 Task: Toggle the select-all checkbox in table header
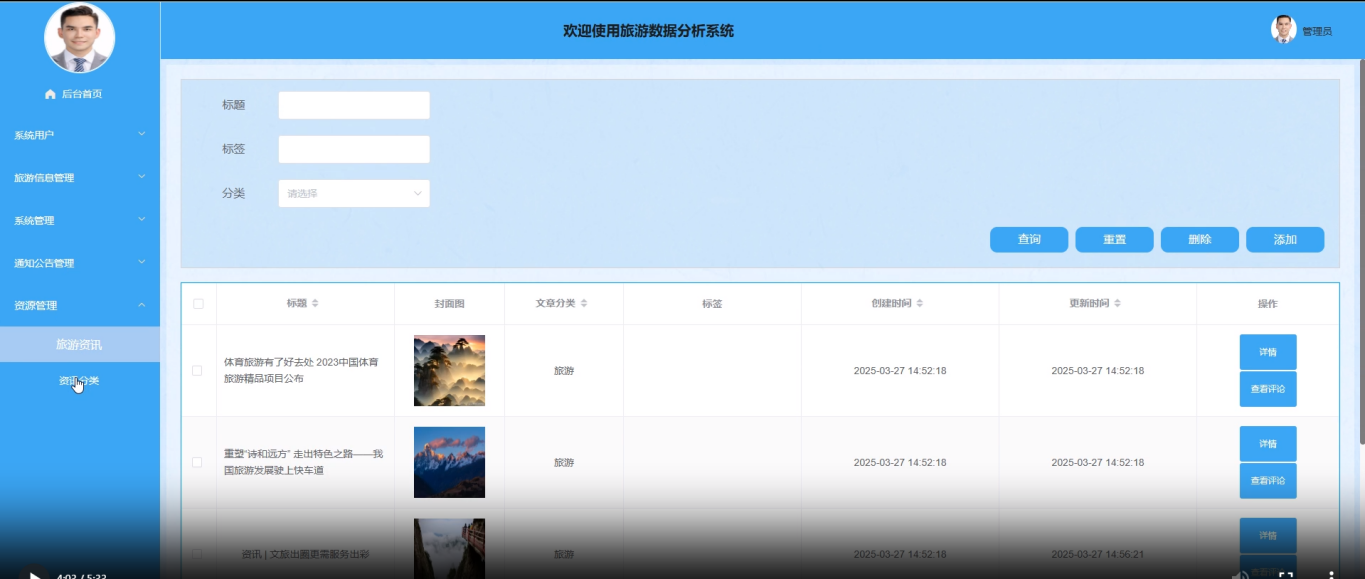(198, 303)
